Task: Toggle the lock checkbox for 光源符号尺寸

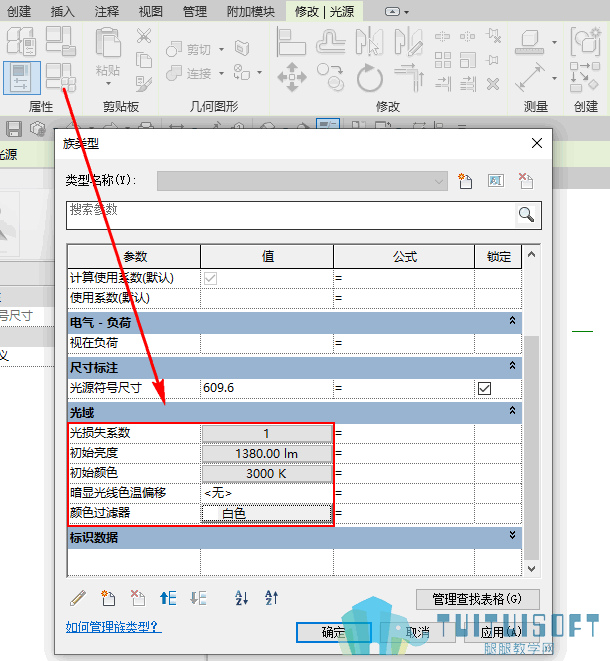Action: pyautogui.click(x=484, y=388)
